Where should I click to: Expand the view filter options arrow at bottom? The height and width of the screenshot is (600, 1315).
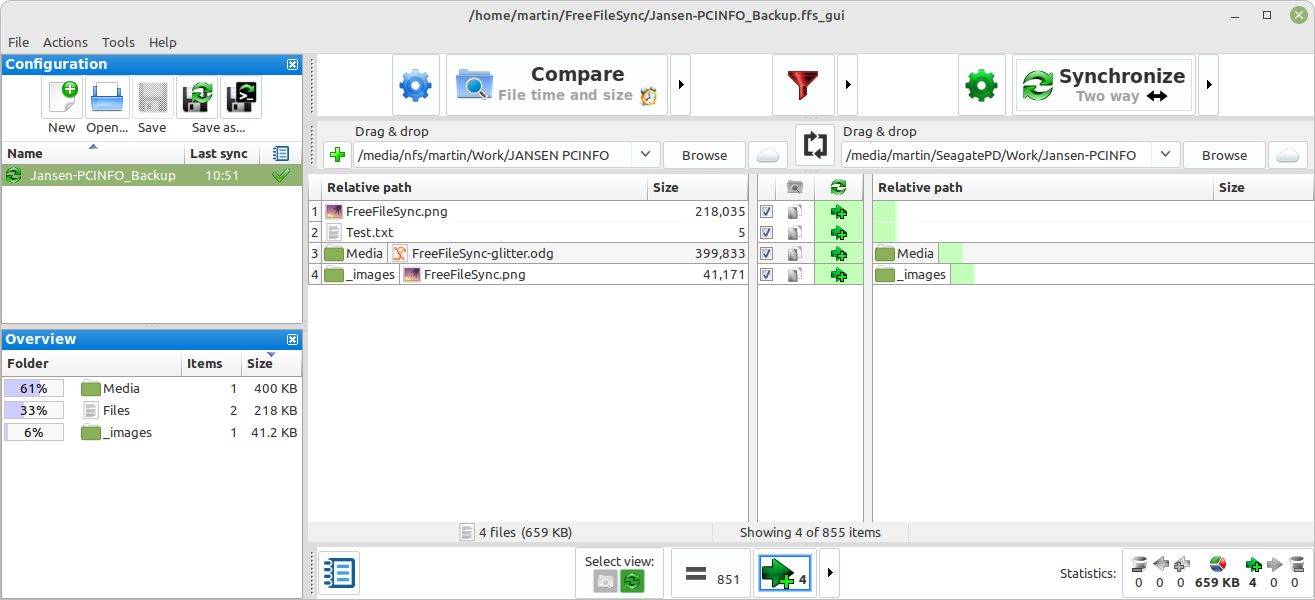point(829,574)
